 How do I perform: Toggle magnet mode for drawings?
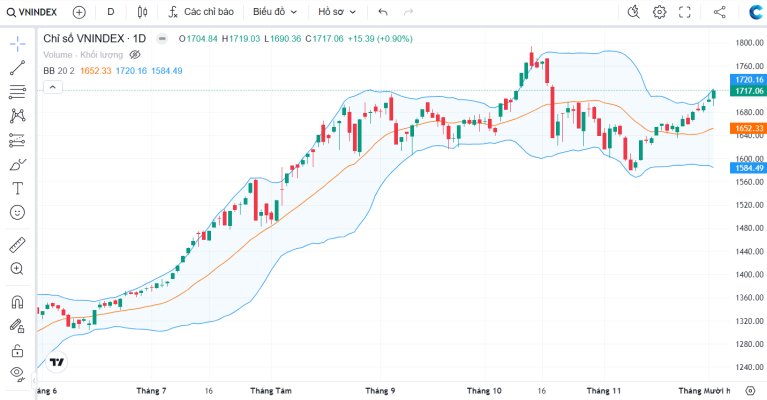click(x=17, y=302)
